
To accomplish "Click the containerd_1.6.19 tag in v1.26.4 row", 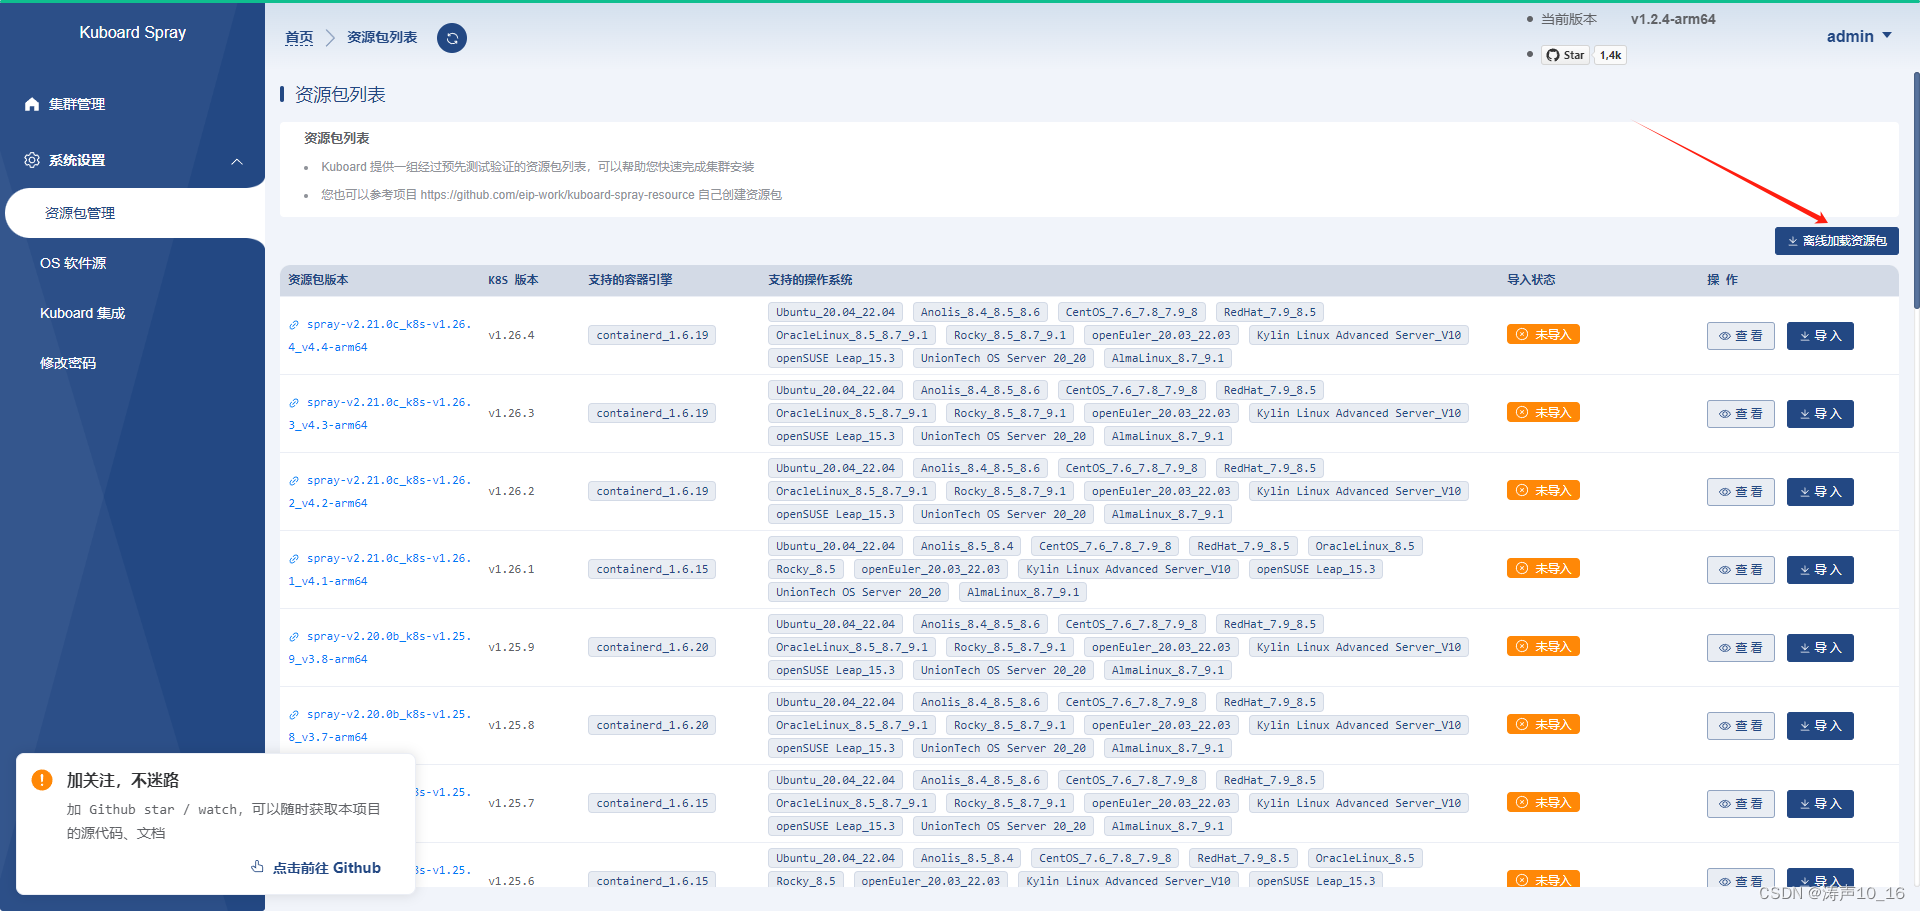I will click(x=652, y=336).
